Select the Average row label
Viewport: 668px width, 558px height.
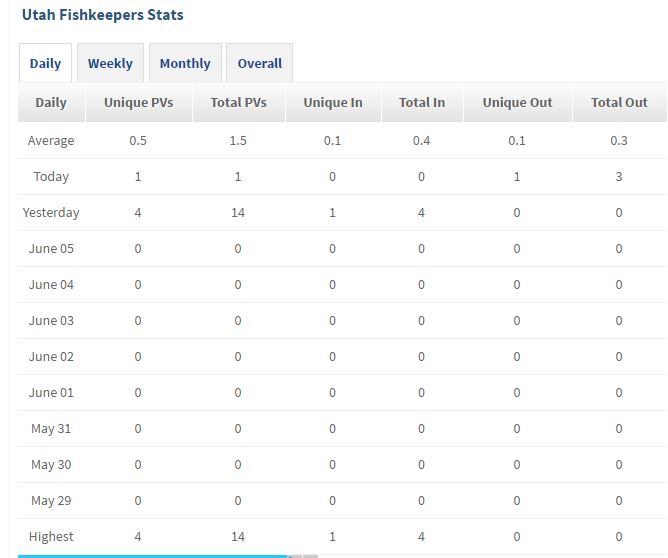[x=51, y=140]
